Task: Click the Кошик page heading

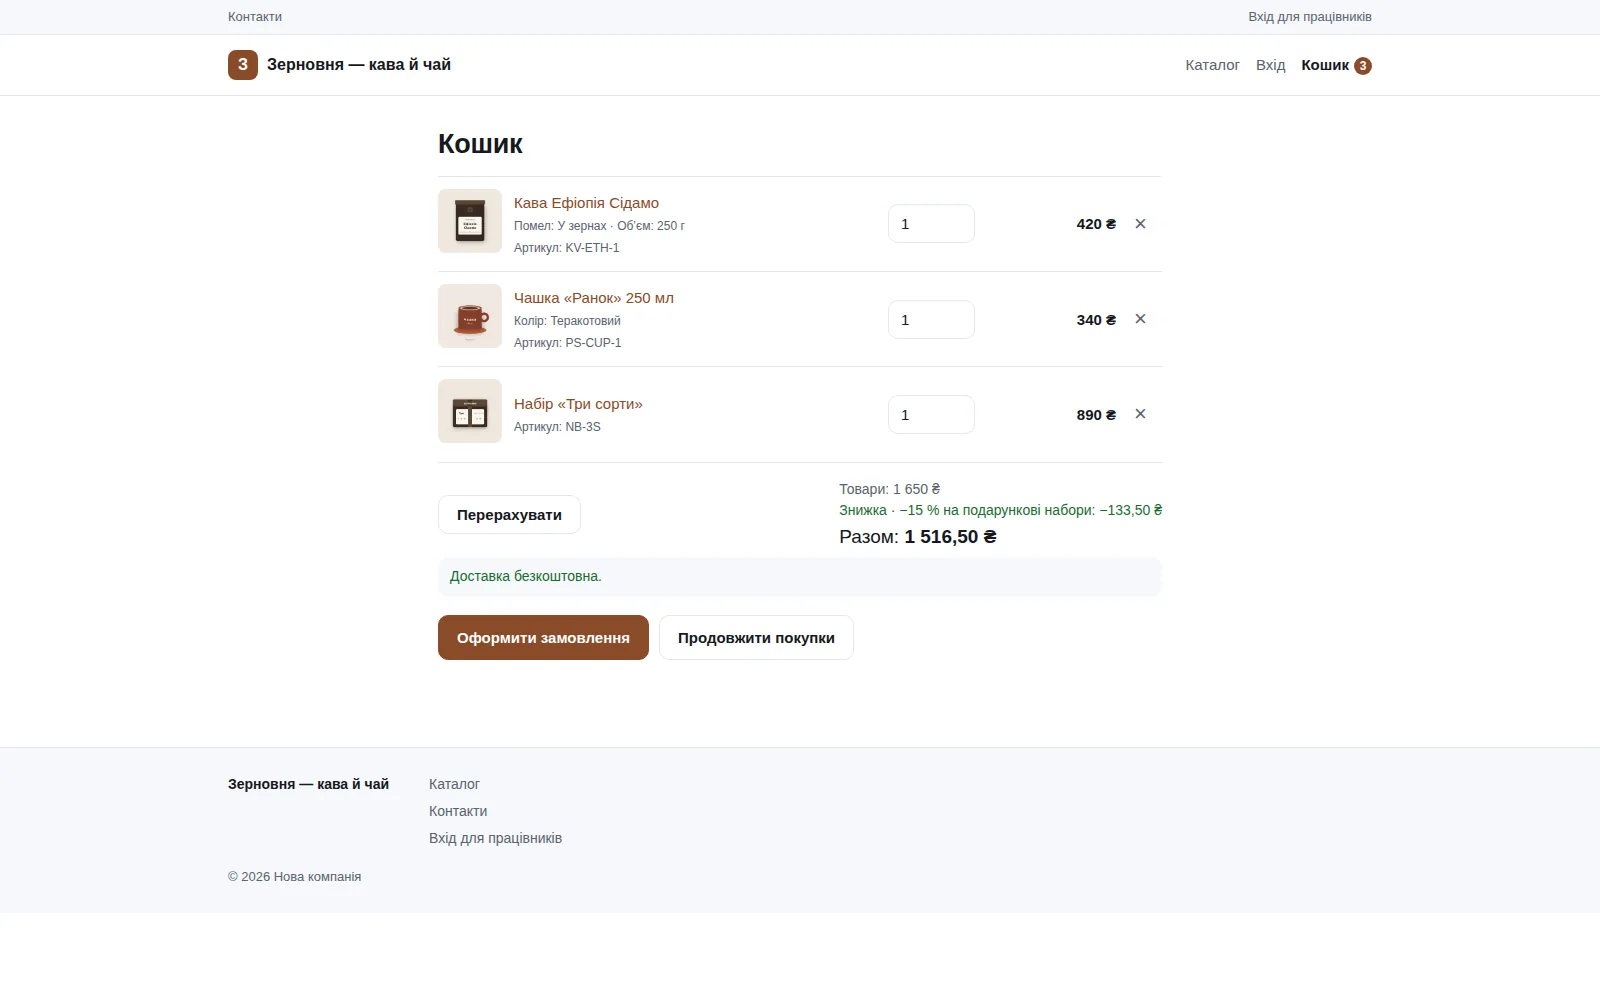Action: pyautogui.click(x=480, y=144)
